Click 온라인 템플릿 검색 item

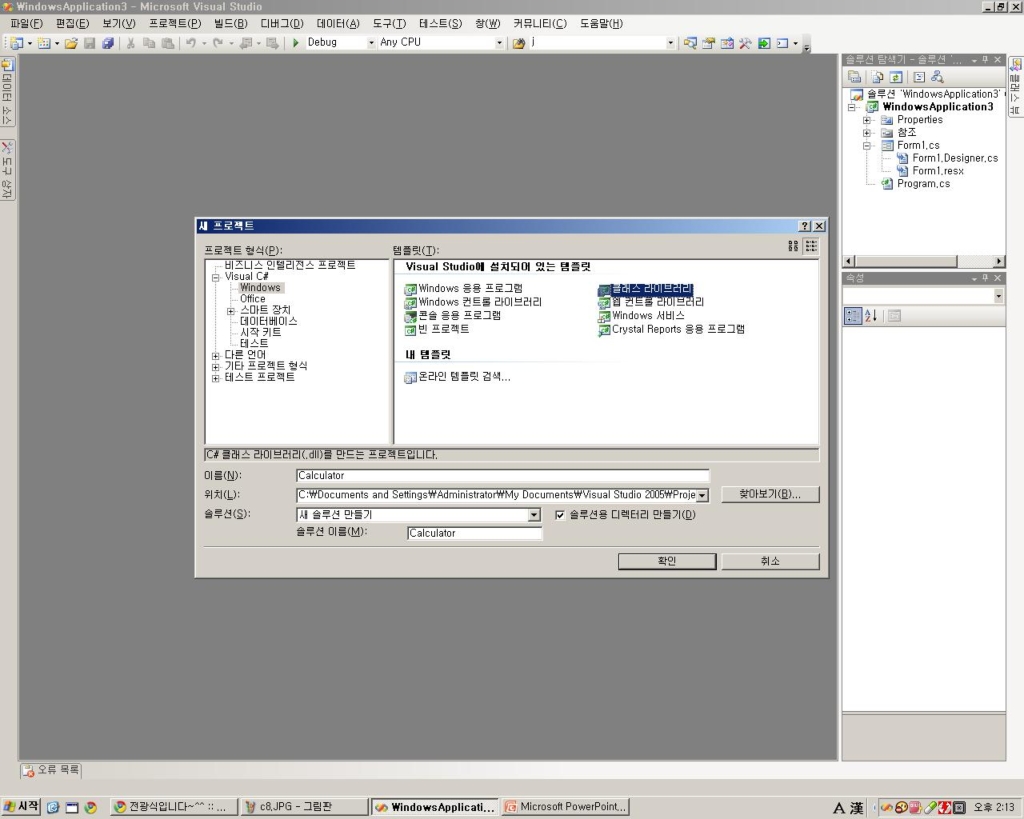click(x=457, y=377)
